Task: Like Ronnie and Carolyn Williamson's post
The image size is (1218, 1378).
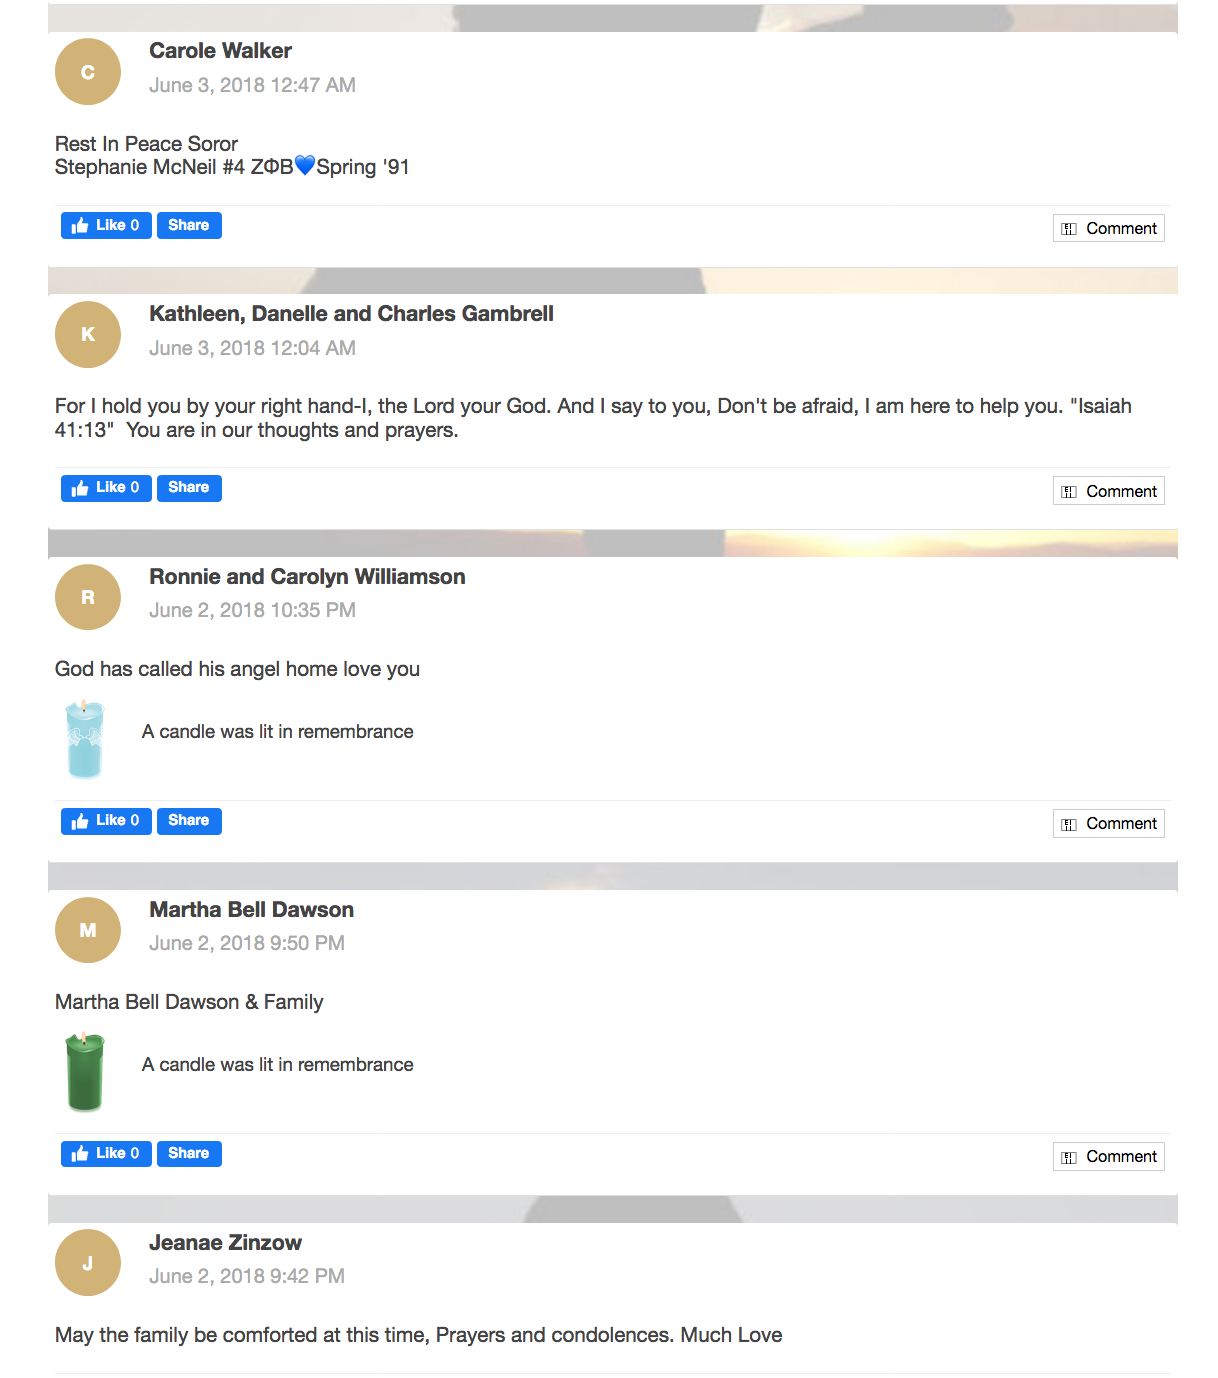Action: (106, 821)
